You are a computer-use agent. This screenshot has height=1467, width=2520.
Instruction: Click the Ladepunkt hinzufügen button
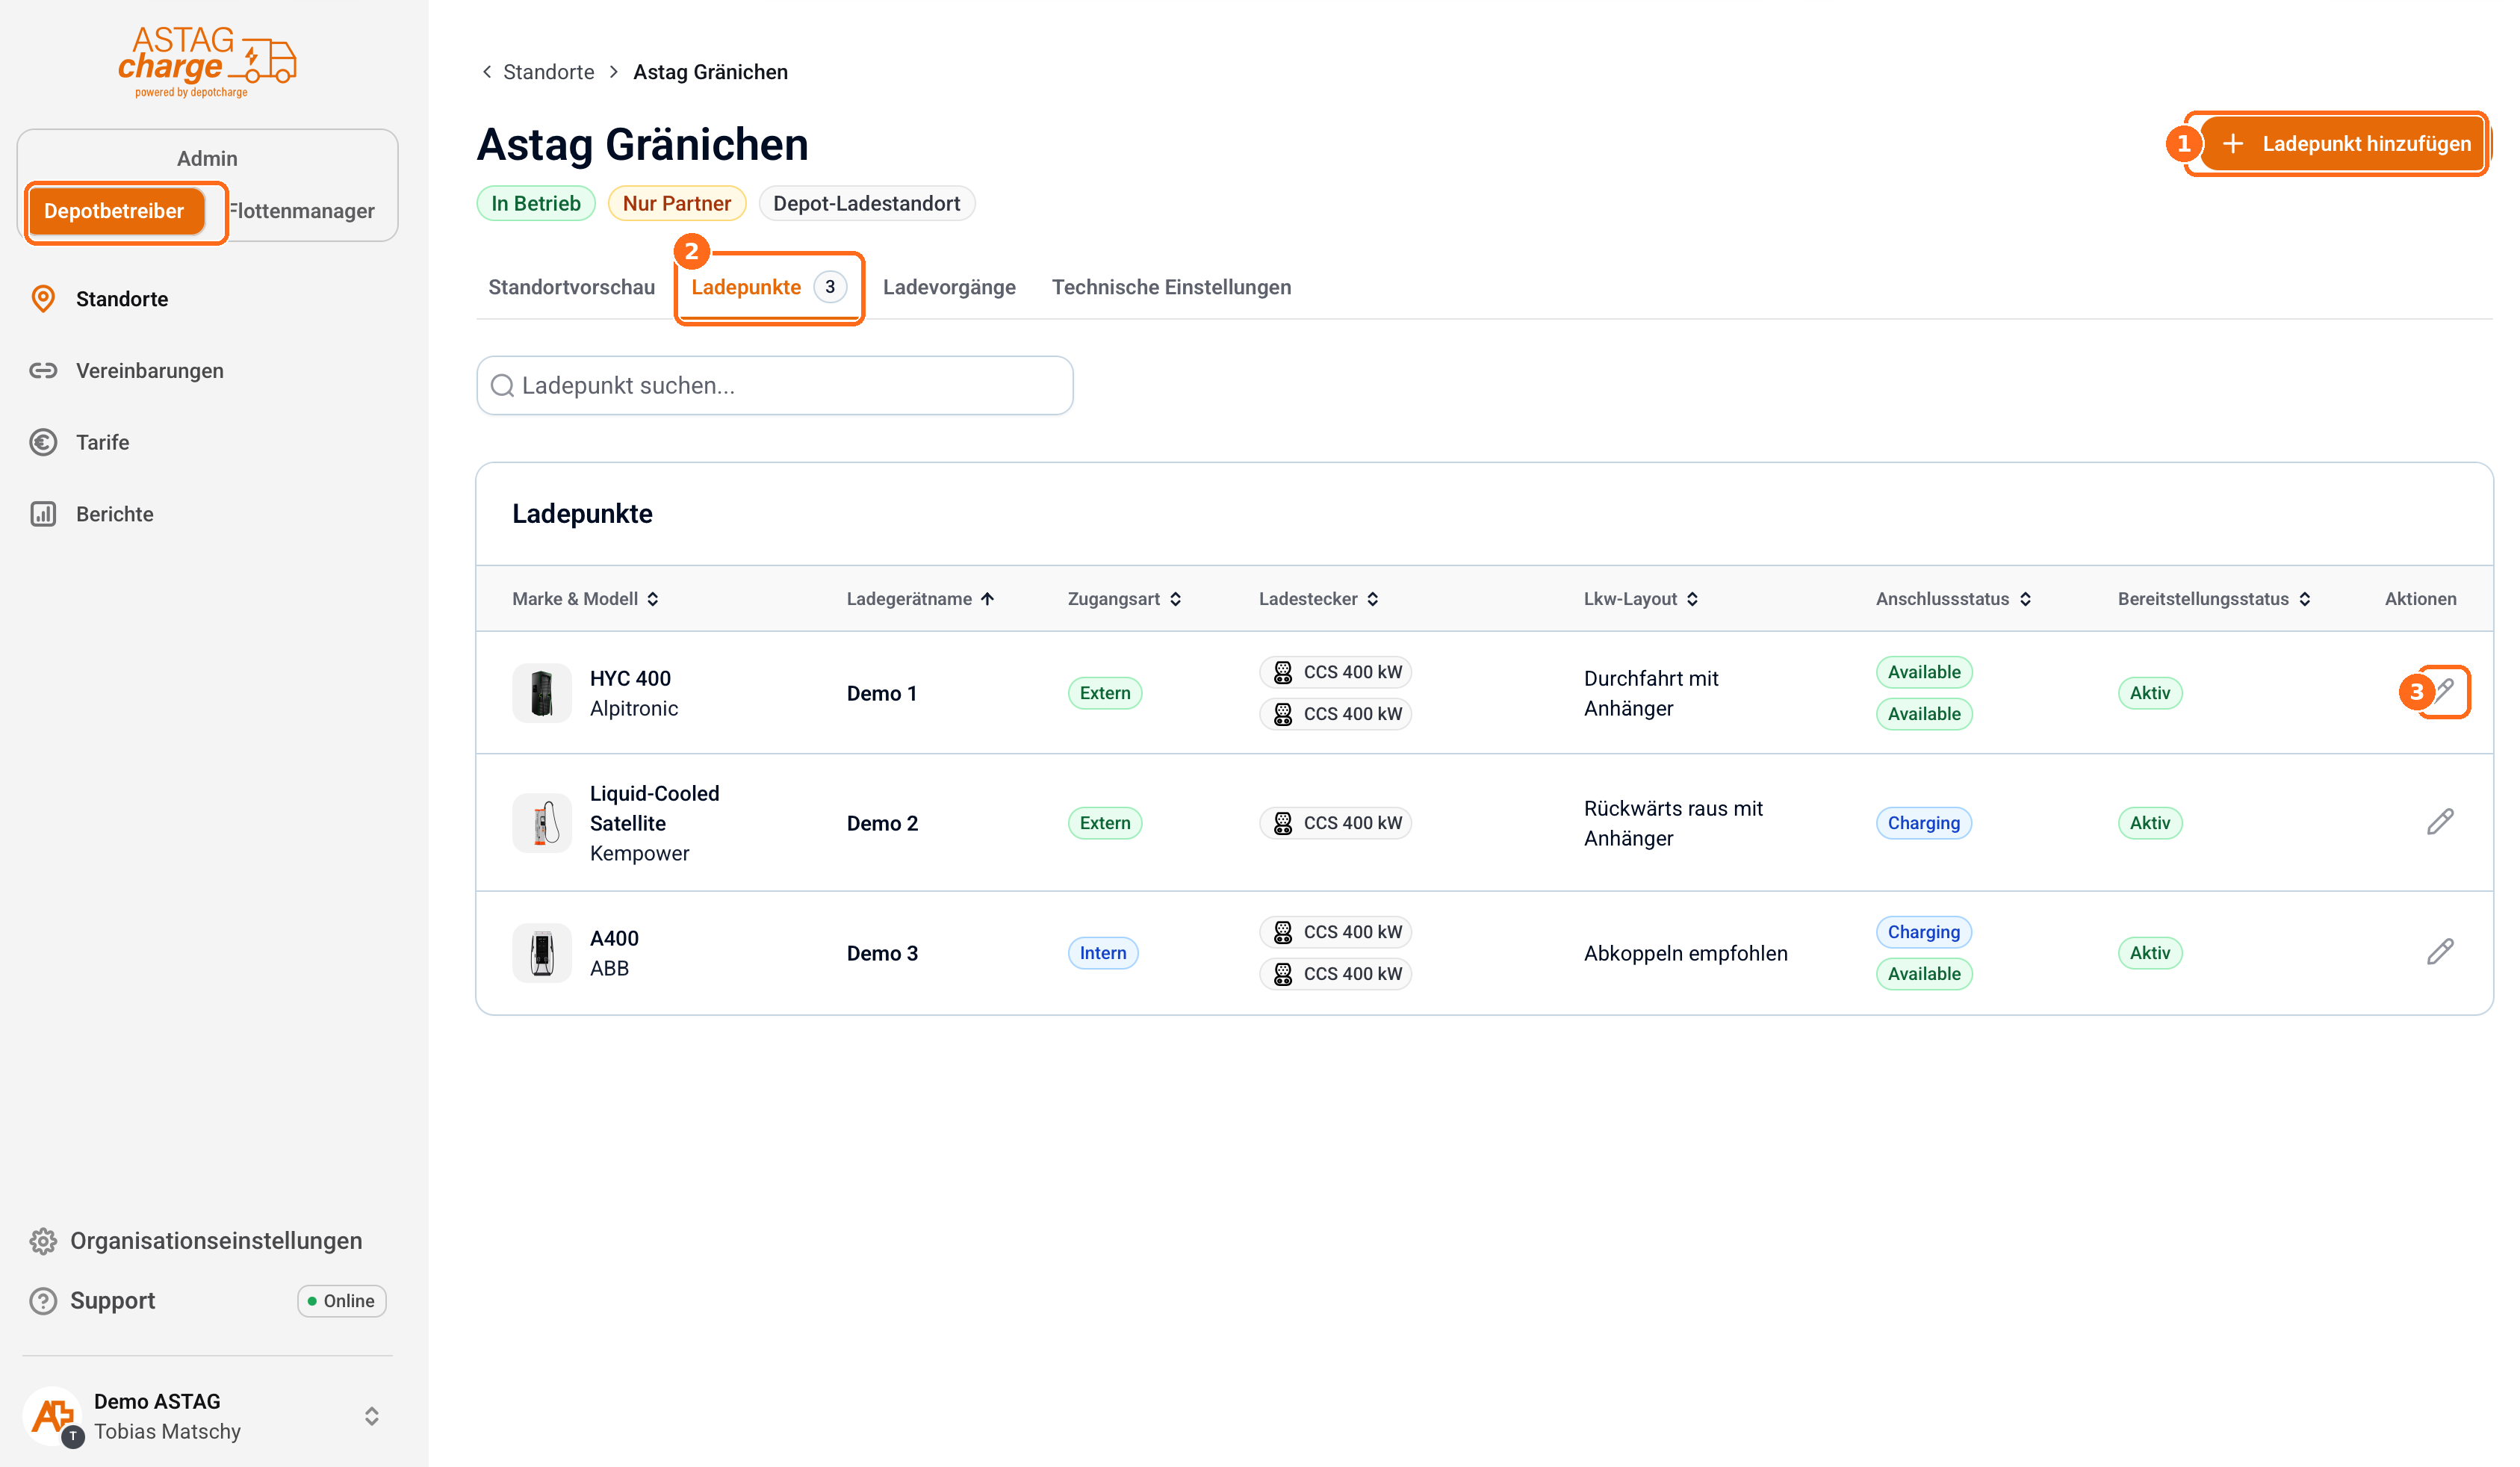[2345, 144]
